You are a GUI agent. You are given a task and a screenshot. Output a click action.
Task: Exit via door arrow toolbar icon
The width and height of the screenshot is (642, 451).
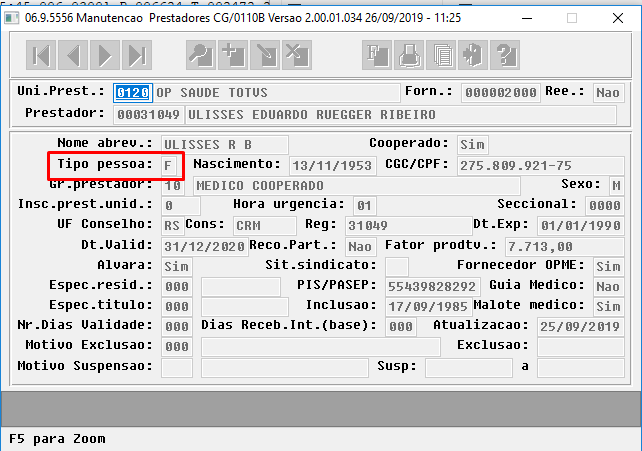[x=472, y=55]
